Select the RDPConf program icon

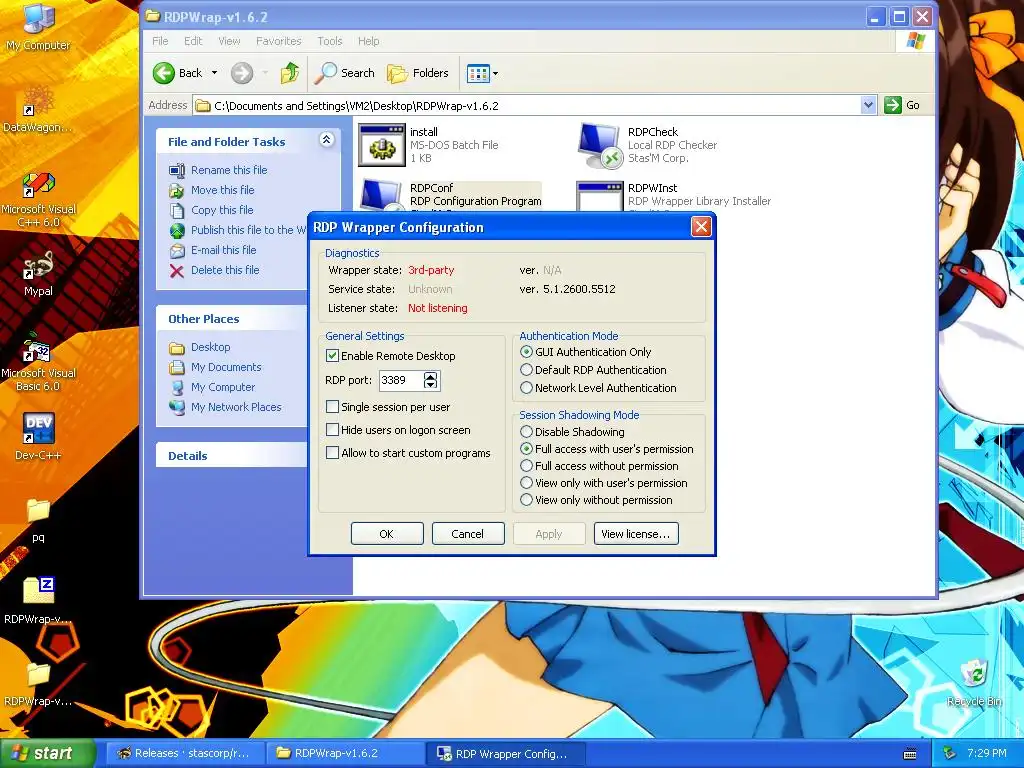[x=382, y=196]
